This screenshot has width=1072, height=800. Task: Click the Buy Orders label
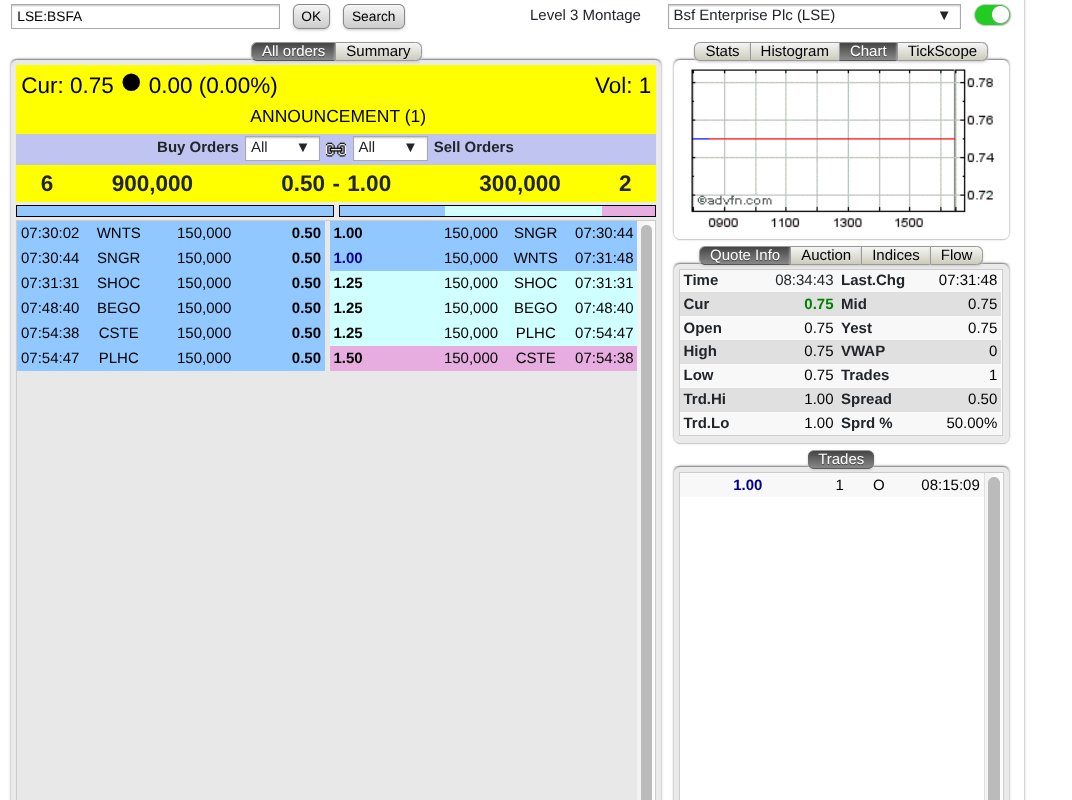click(x=198, y=147)
